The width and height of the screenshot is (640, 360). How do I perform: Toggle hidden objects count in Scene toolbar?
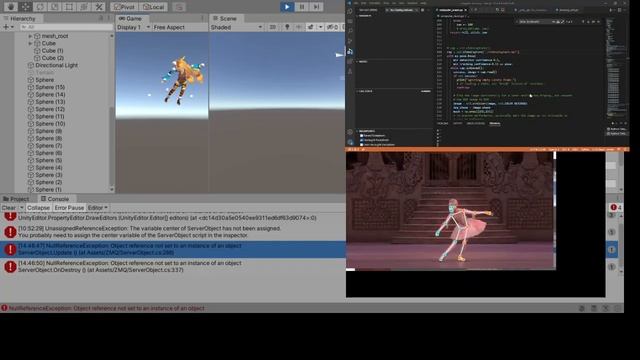pyautogui.click(x=332, y=27)
